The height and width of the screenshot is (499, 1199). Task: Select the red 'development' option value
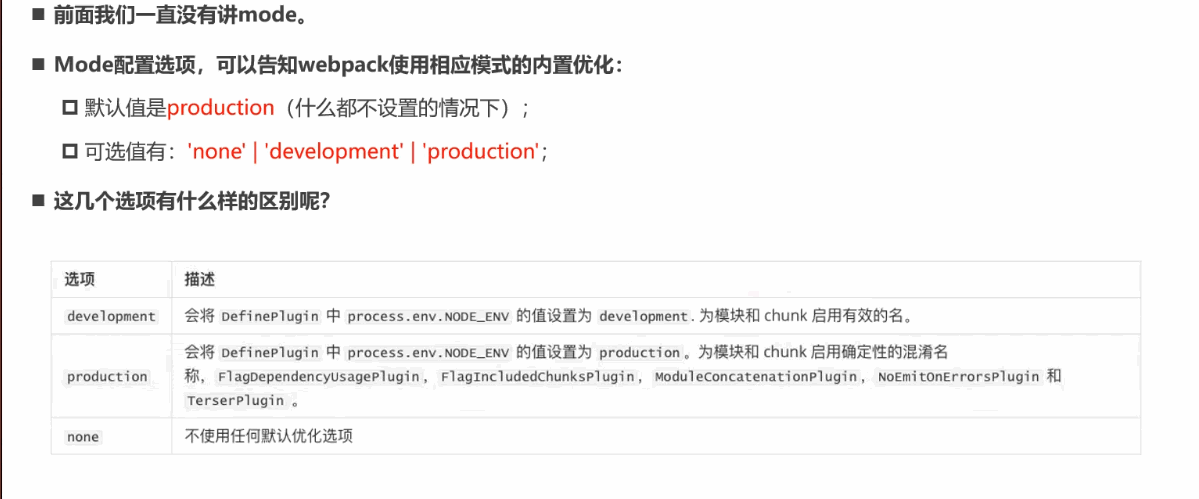coord(333,152)
